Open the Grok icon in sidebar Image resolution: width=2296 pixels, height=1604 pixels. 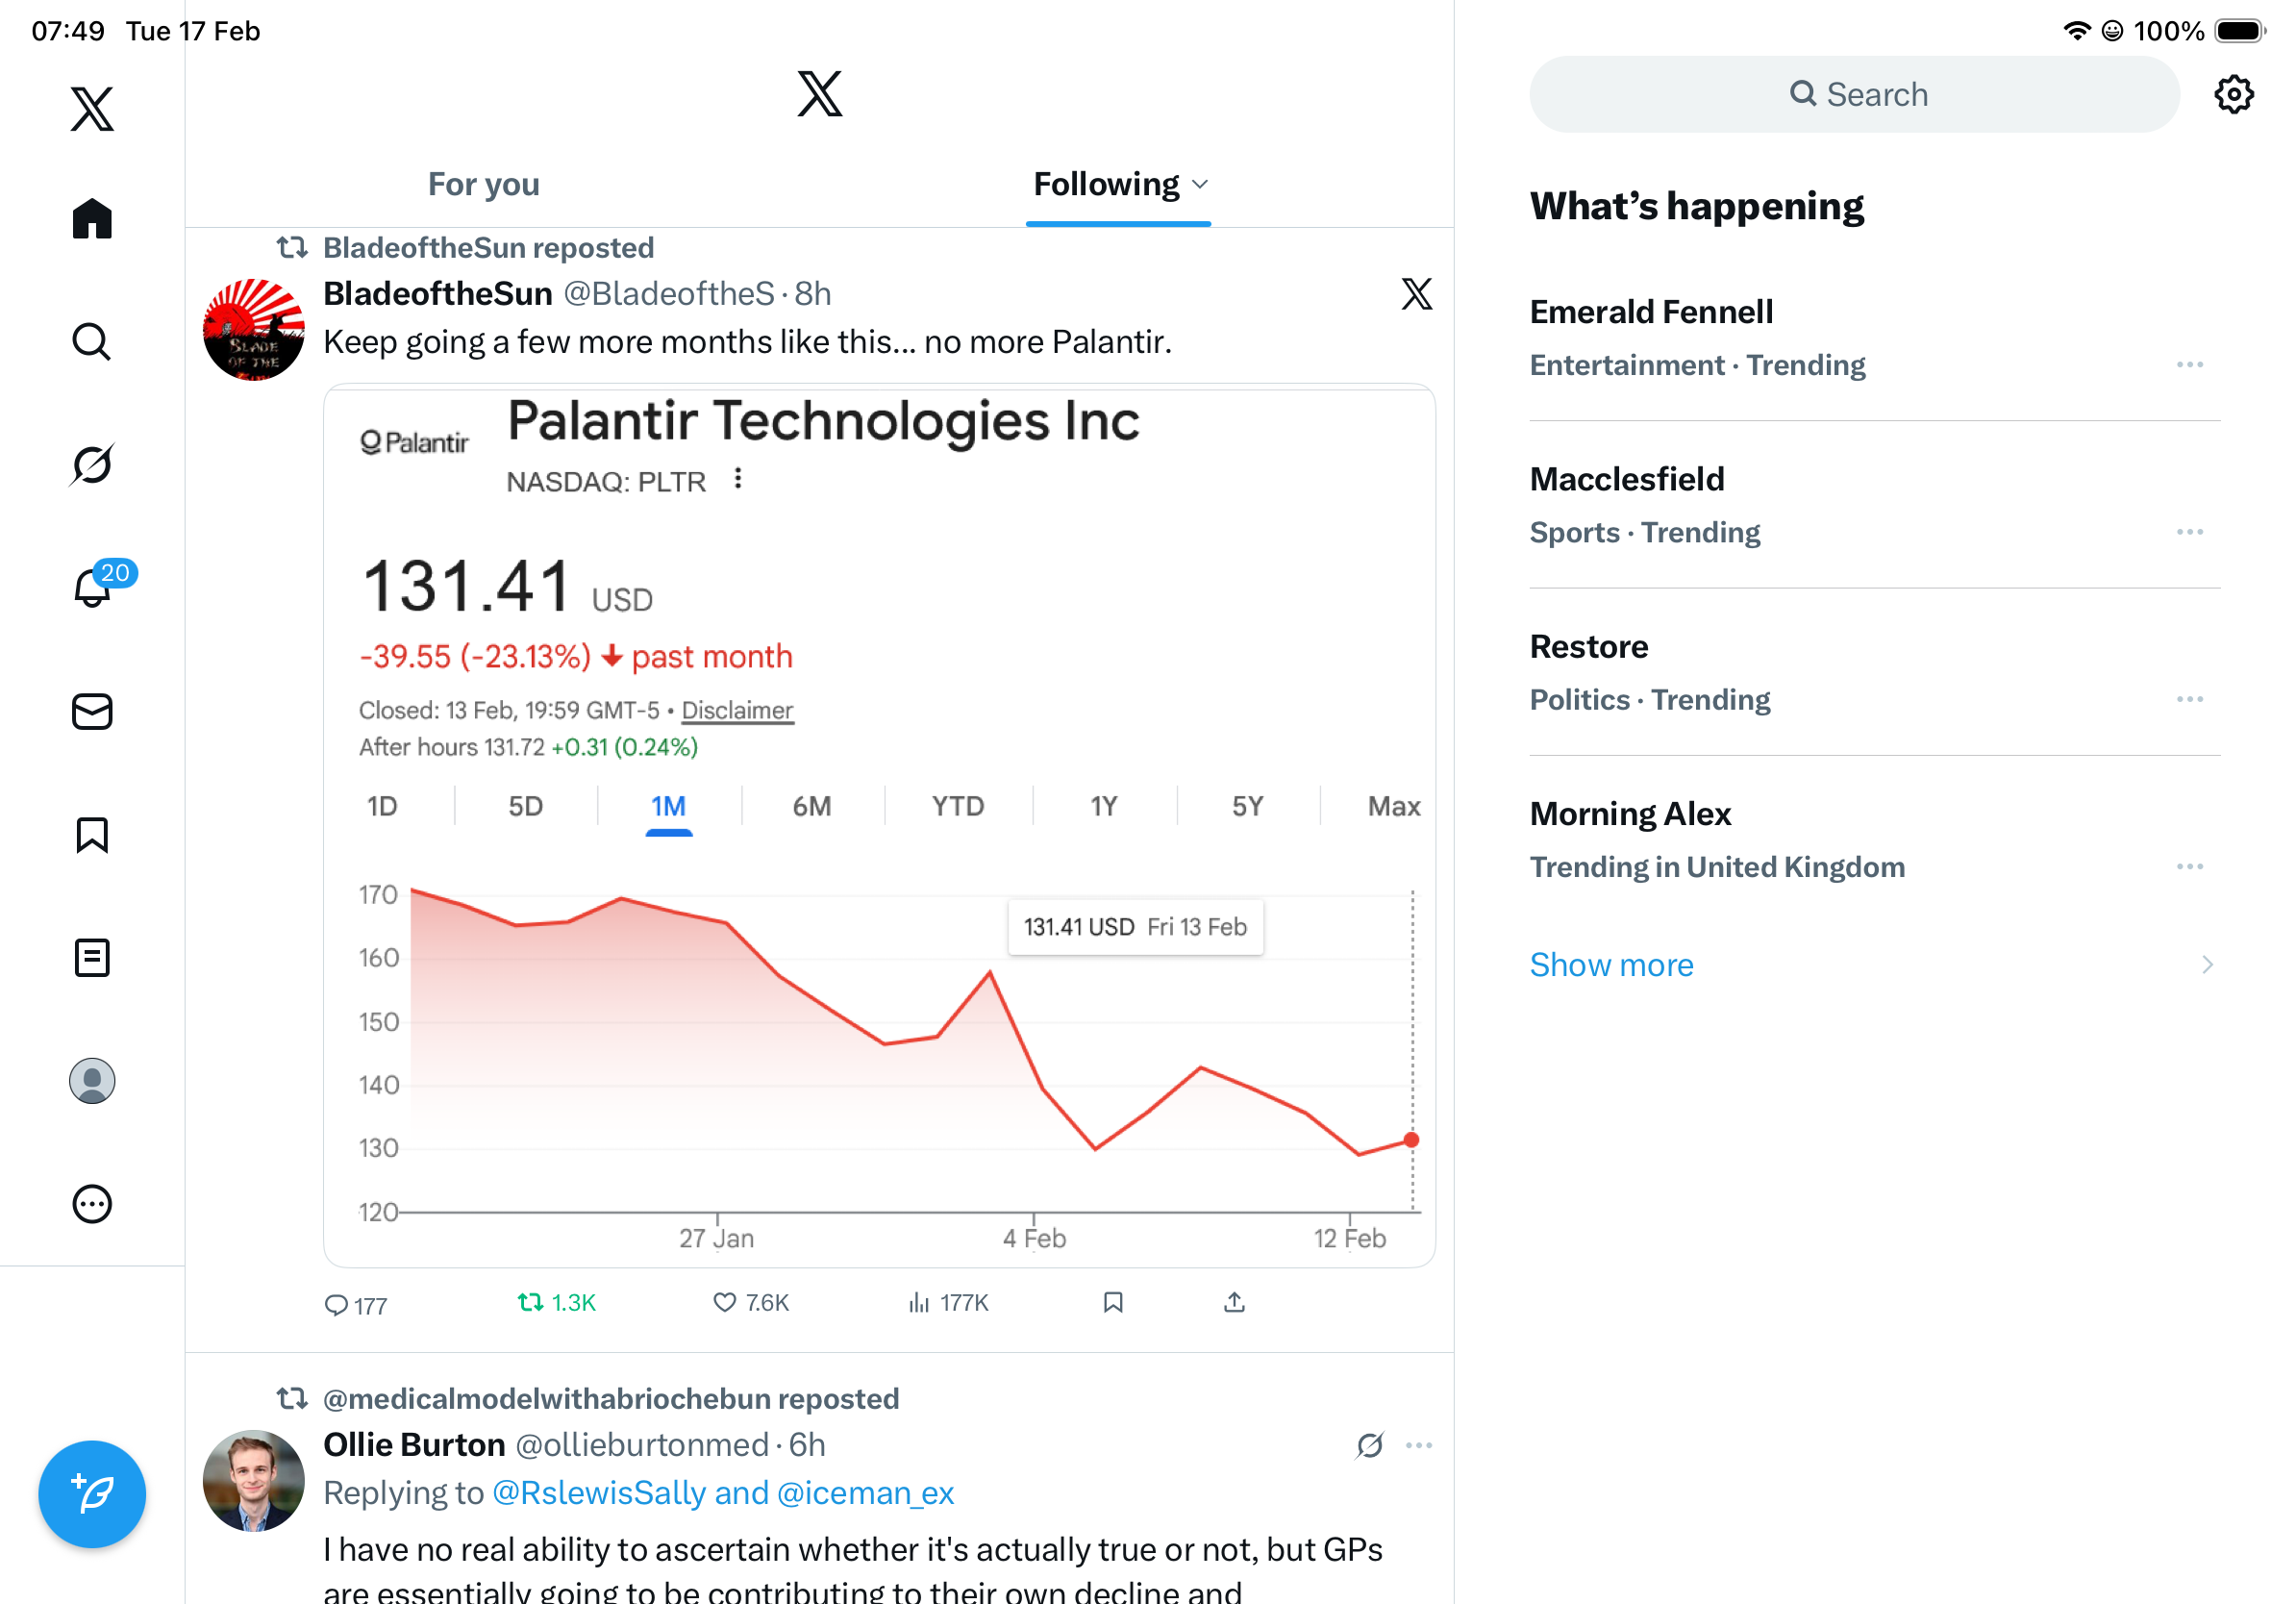click(x=92, y=465)
